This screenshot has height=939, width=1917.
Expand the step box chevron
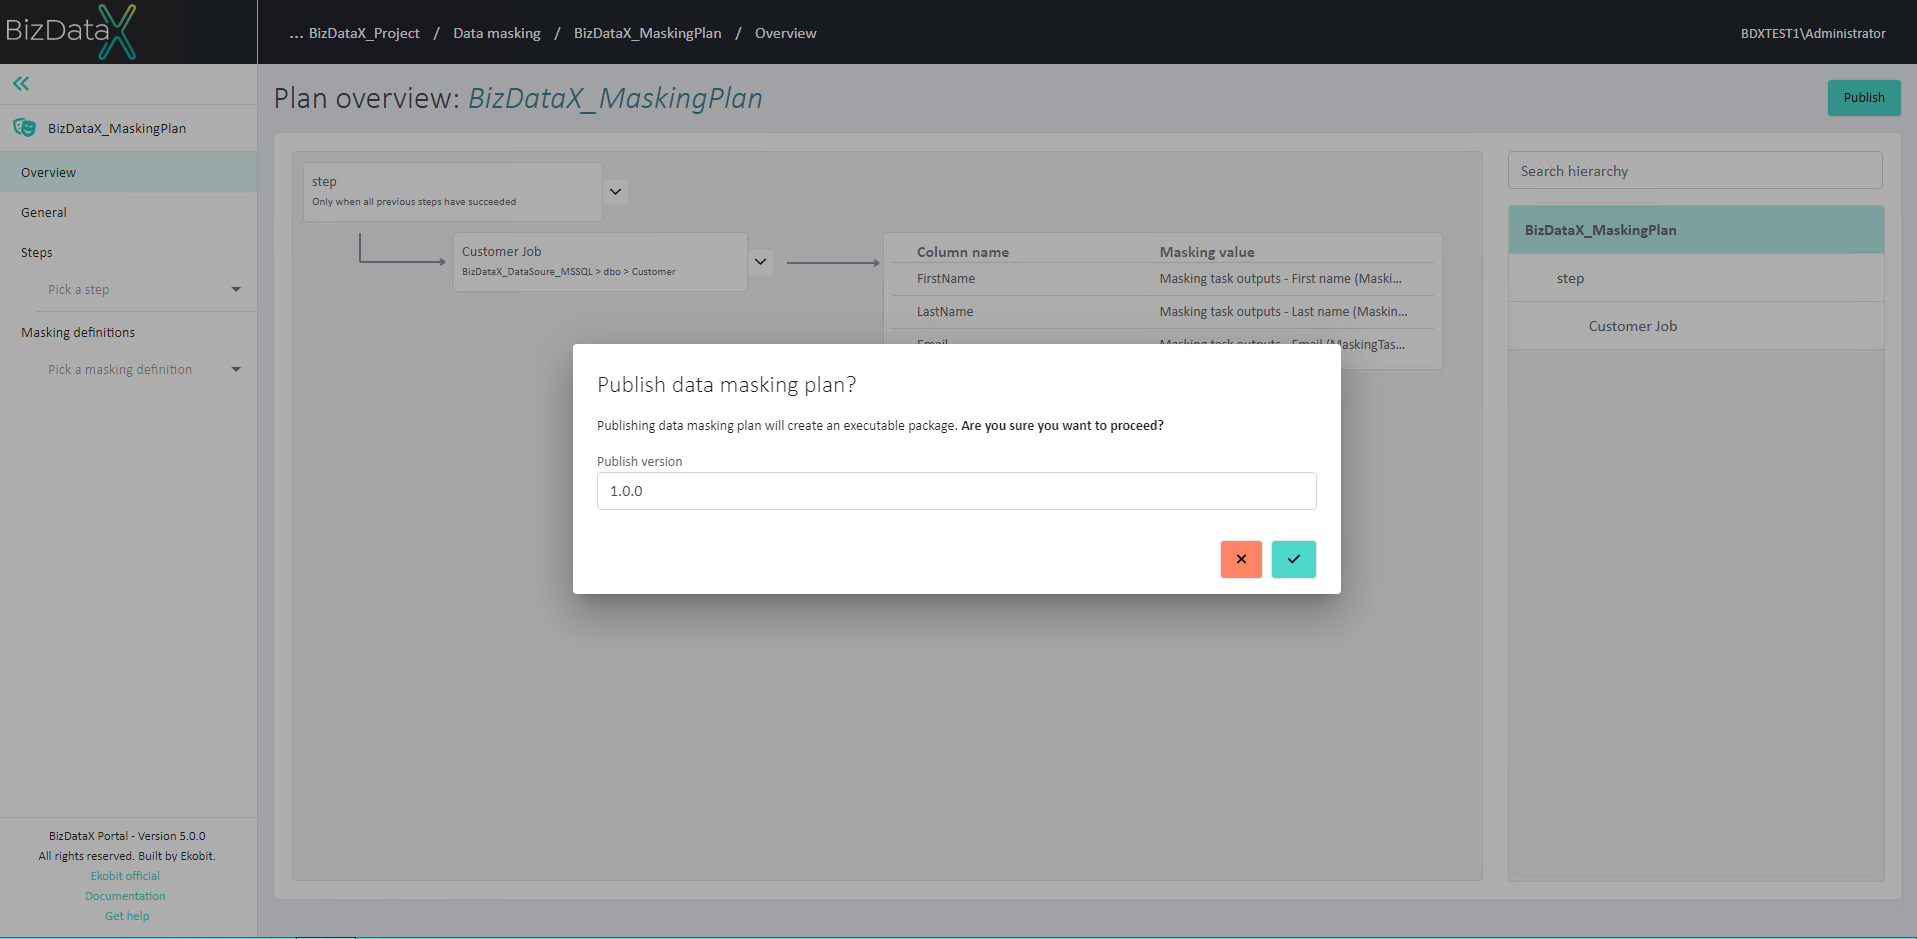(x=616, y=191)
